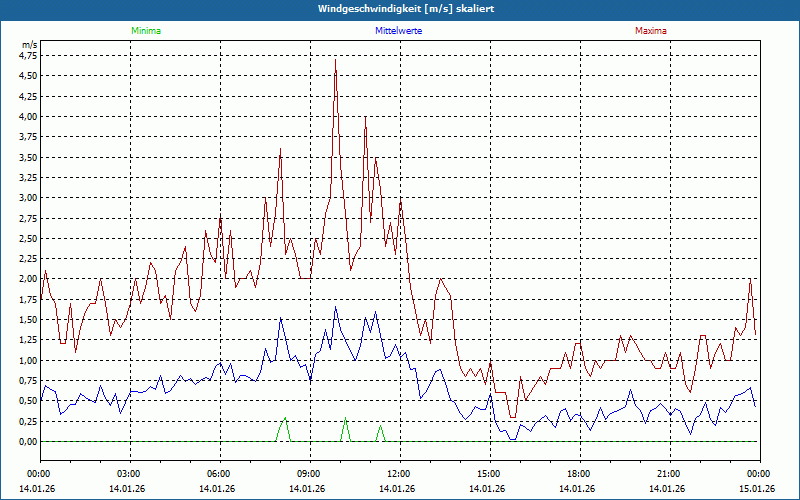This screenshot has width=800, height=500.
Task: Click the 1,25 y-axis value
Action: pyautogui.click(x=29, y=340)
